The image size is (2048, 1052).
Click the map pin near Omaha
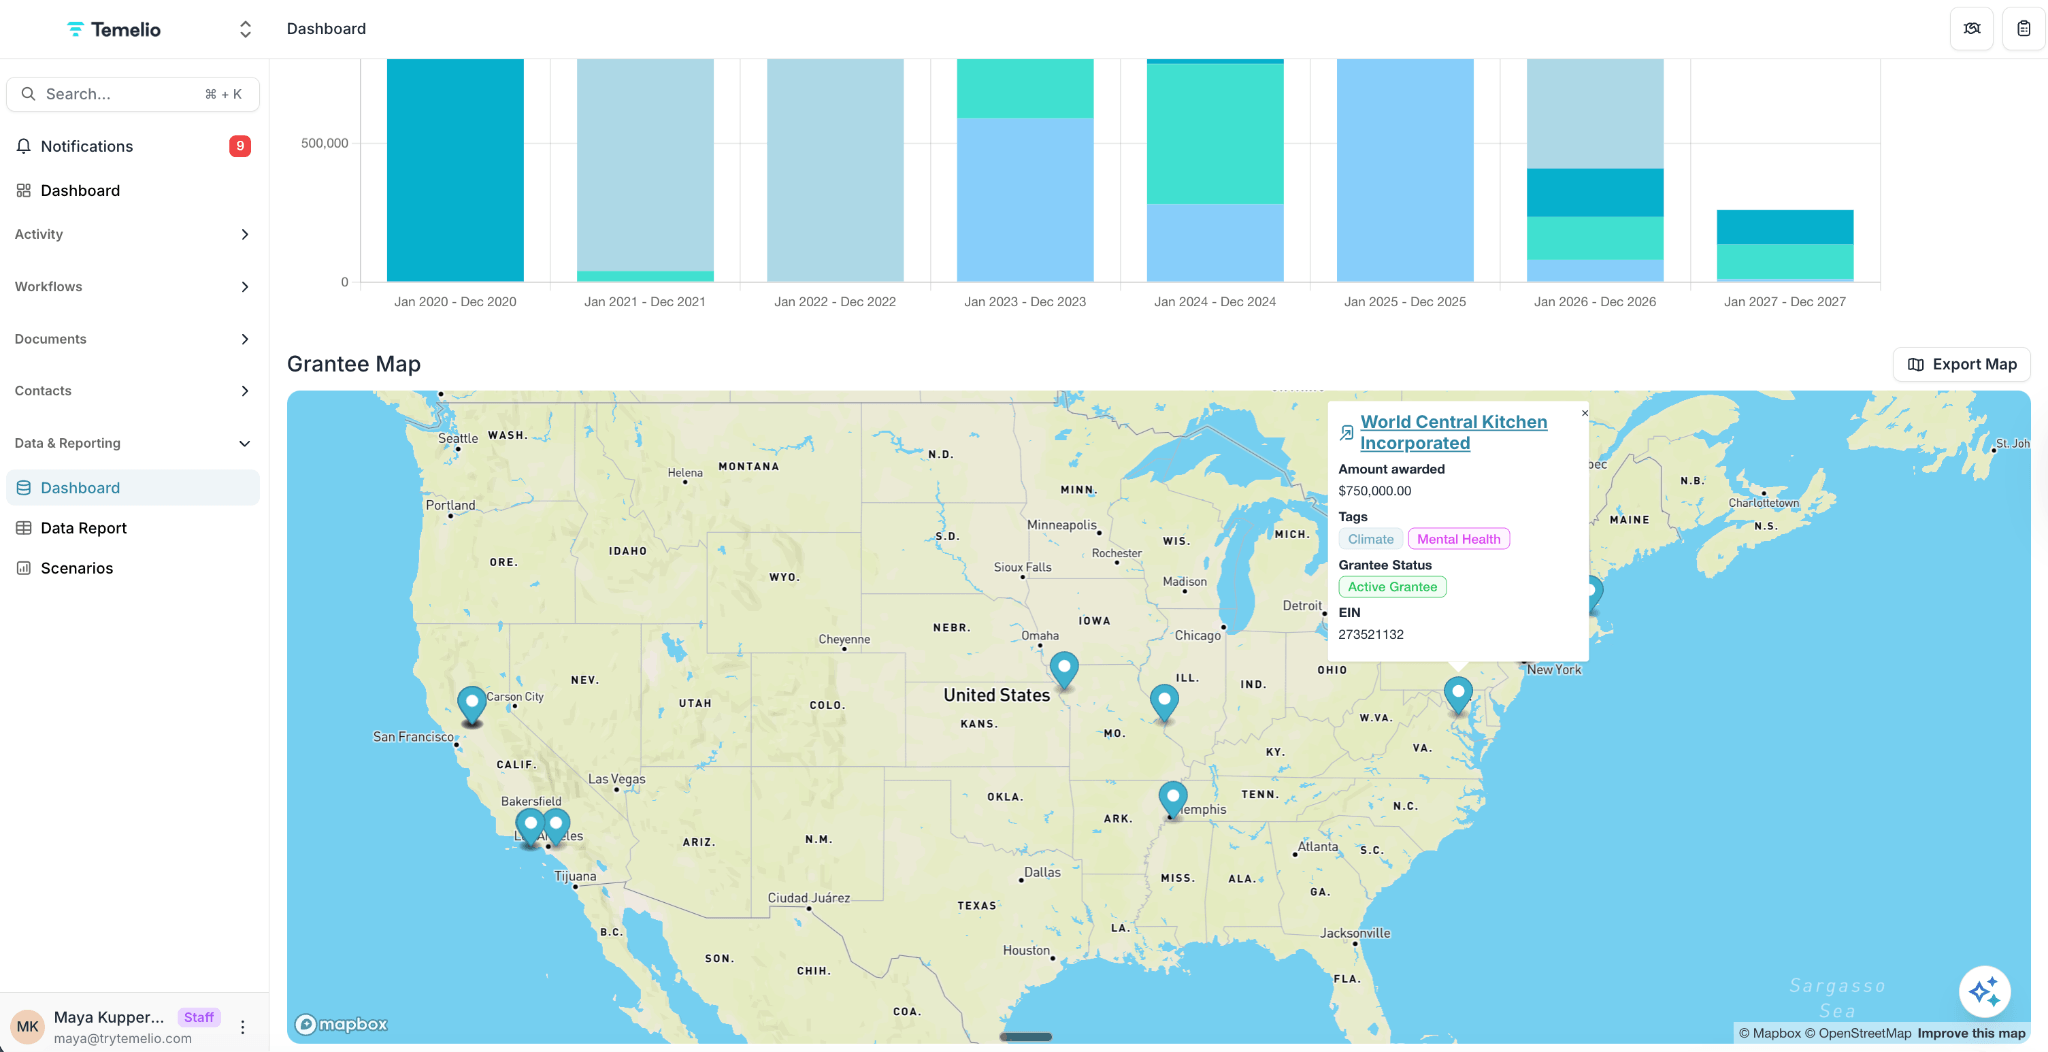pos(1064,670)
